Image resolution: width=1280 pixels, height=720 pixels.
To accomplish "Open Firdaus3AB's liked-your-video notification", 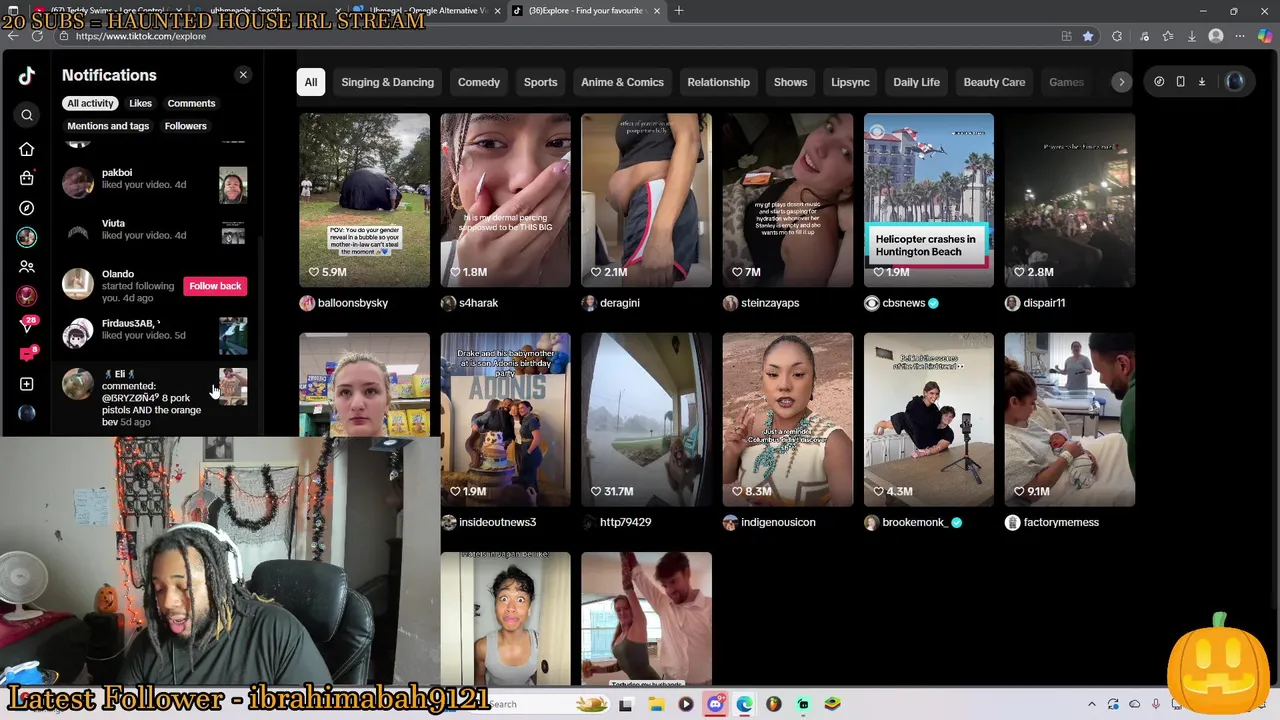I will (154, 334).
